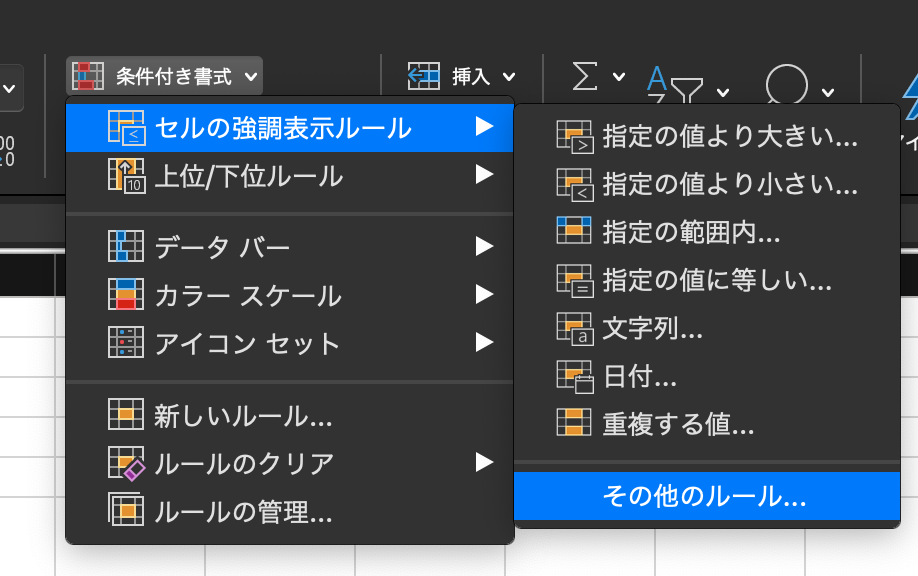Choose 新しいルール... option
The width and height of the screenshot is (918, 576).
coord(290,416)
